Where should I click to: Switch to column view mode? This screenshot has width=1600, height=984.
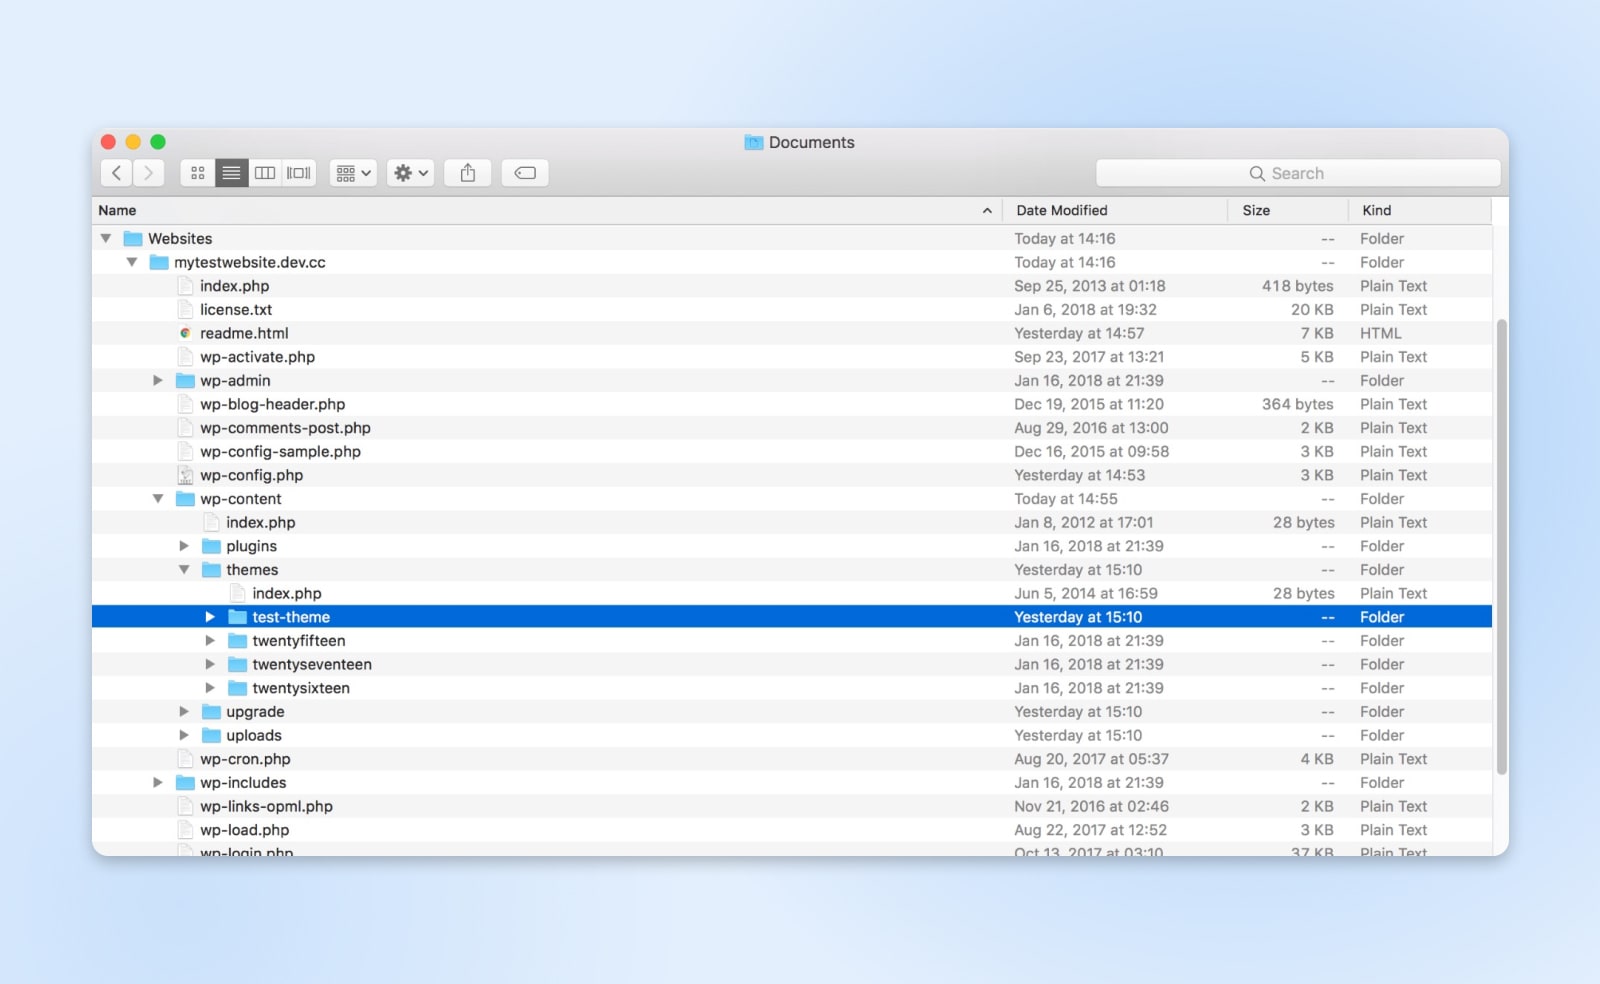coord(265,172)
